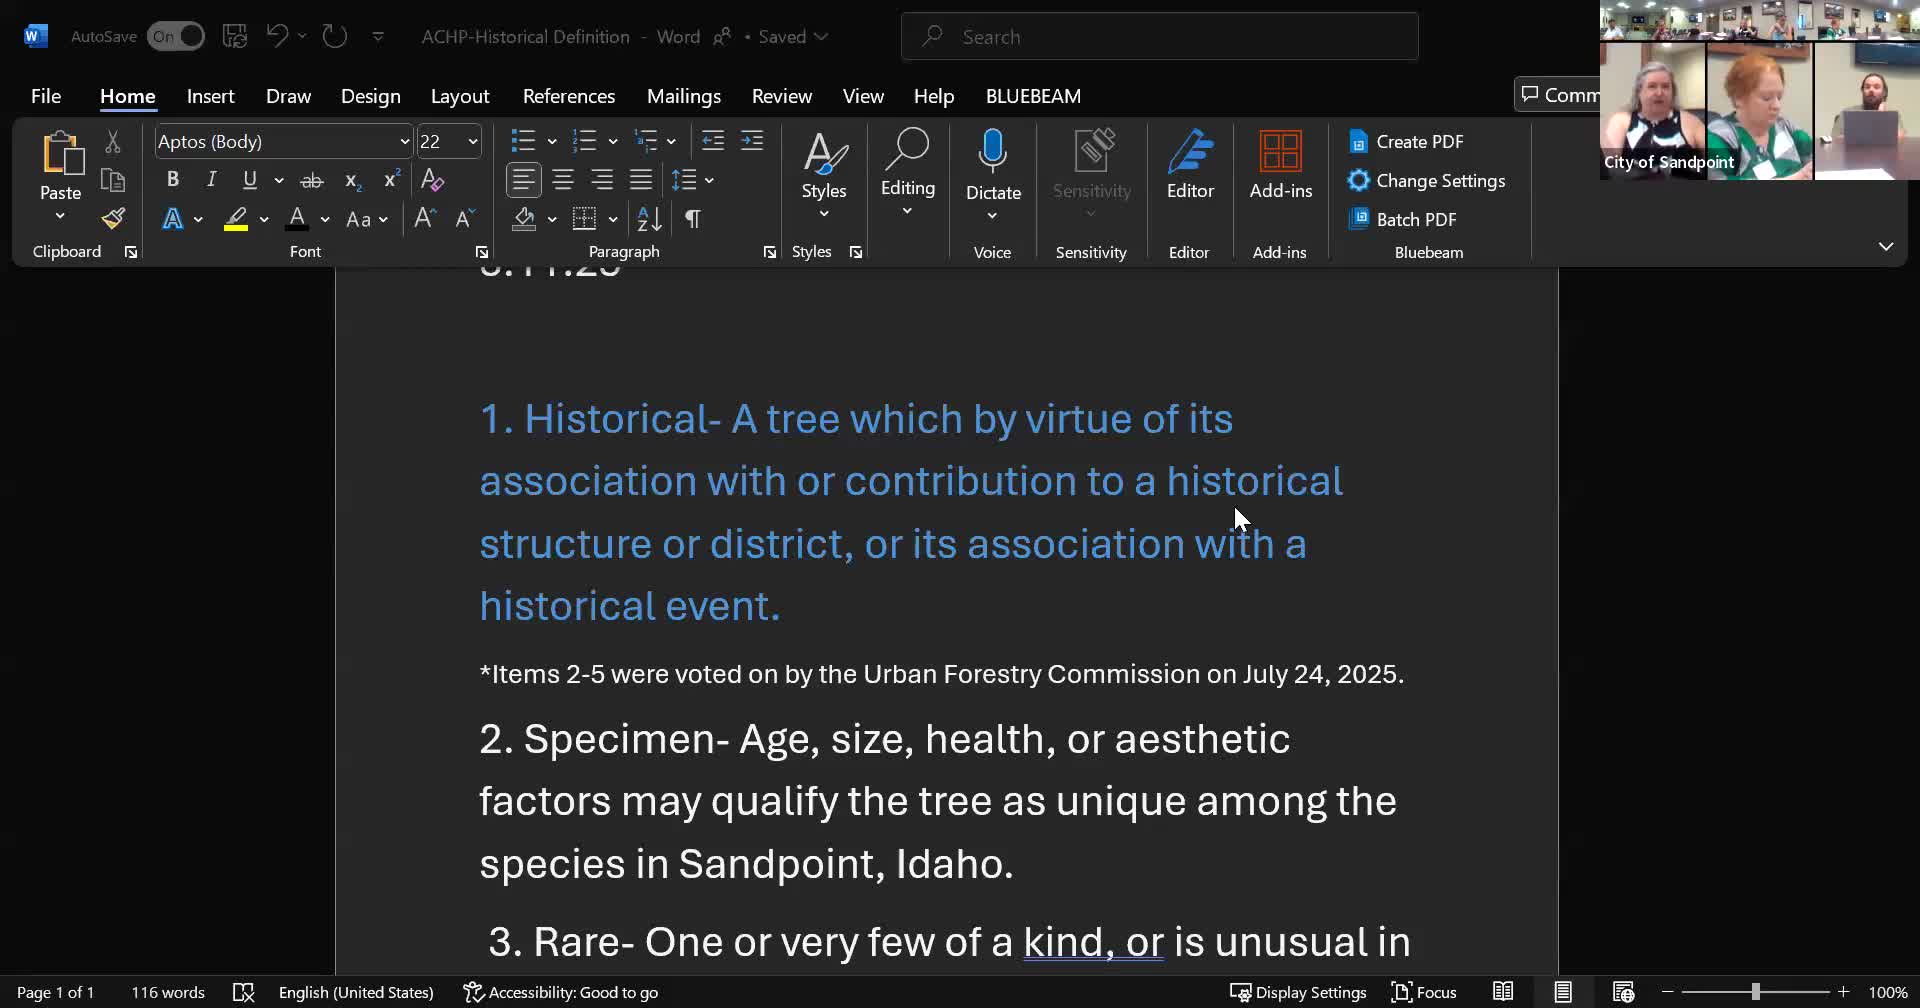Open the Numbering list dropdown arrow
The width and height of the screenshot is (1920, 1008).
pos(613,142)
